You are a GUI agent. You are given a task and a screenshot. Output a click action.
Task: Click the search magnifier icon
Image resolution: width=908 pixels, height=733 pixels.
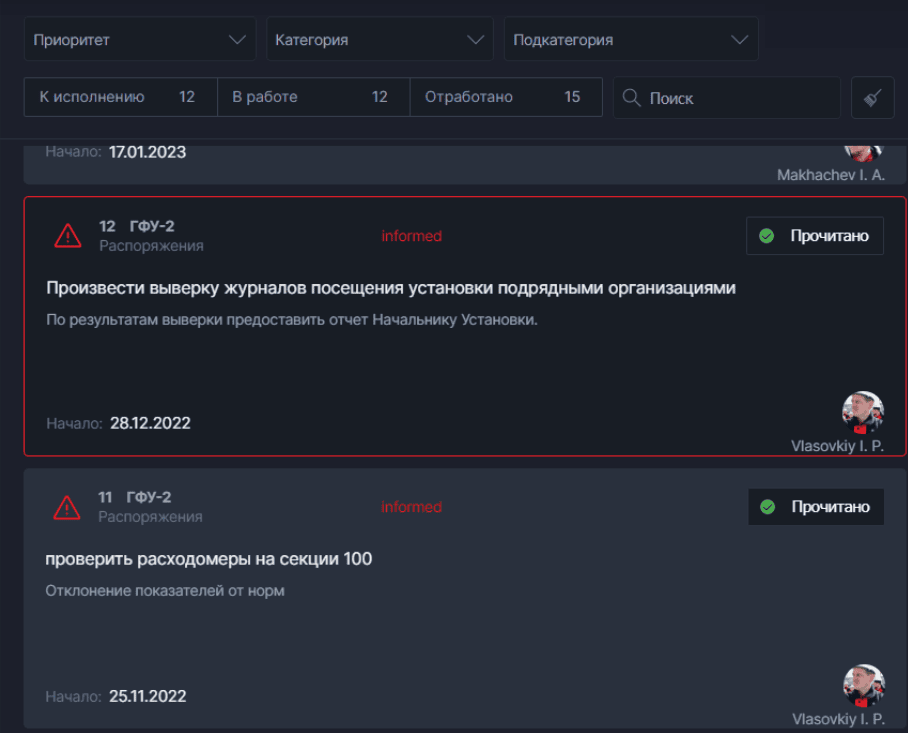[x=631, y=97]
